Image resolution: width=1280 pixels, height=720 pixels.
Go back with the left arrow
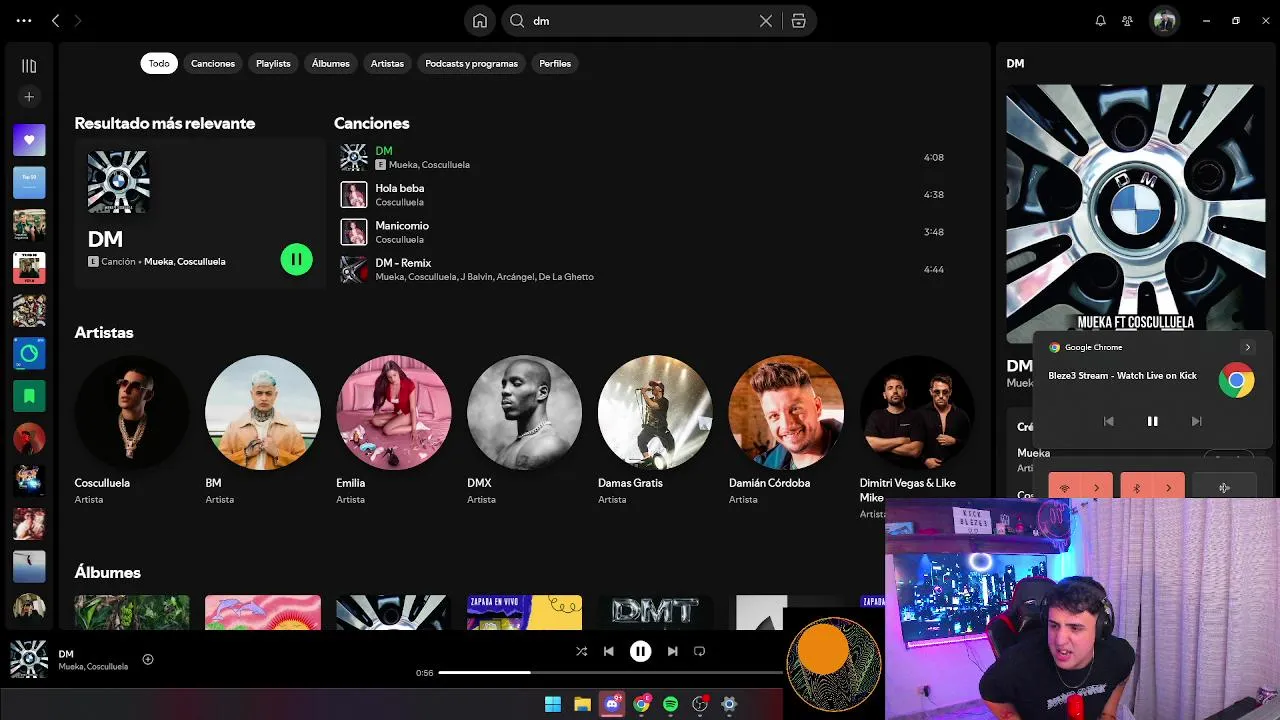click(56, 20)
